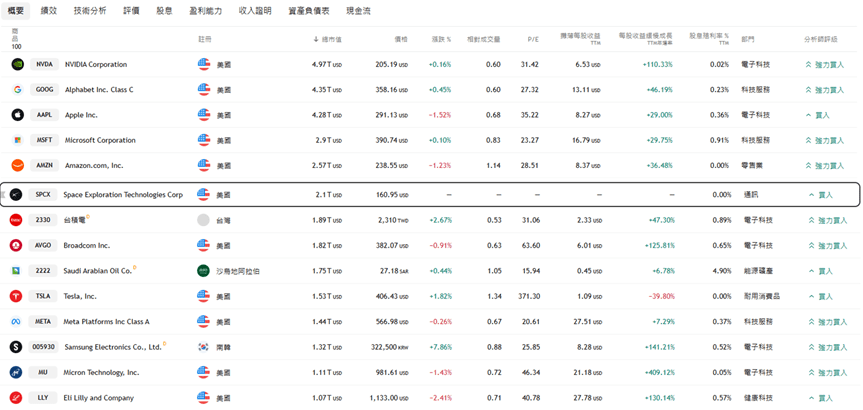Click the Tesla logo icon

click(x=16, y=296)
